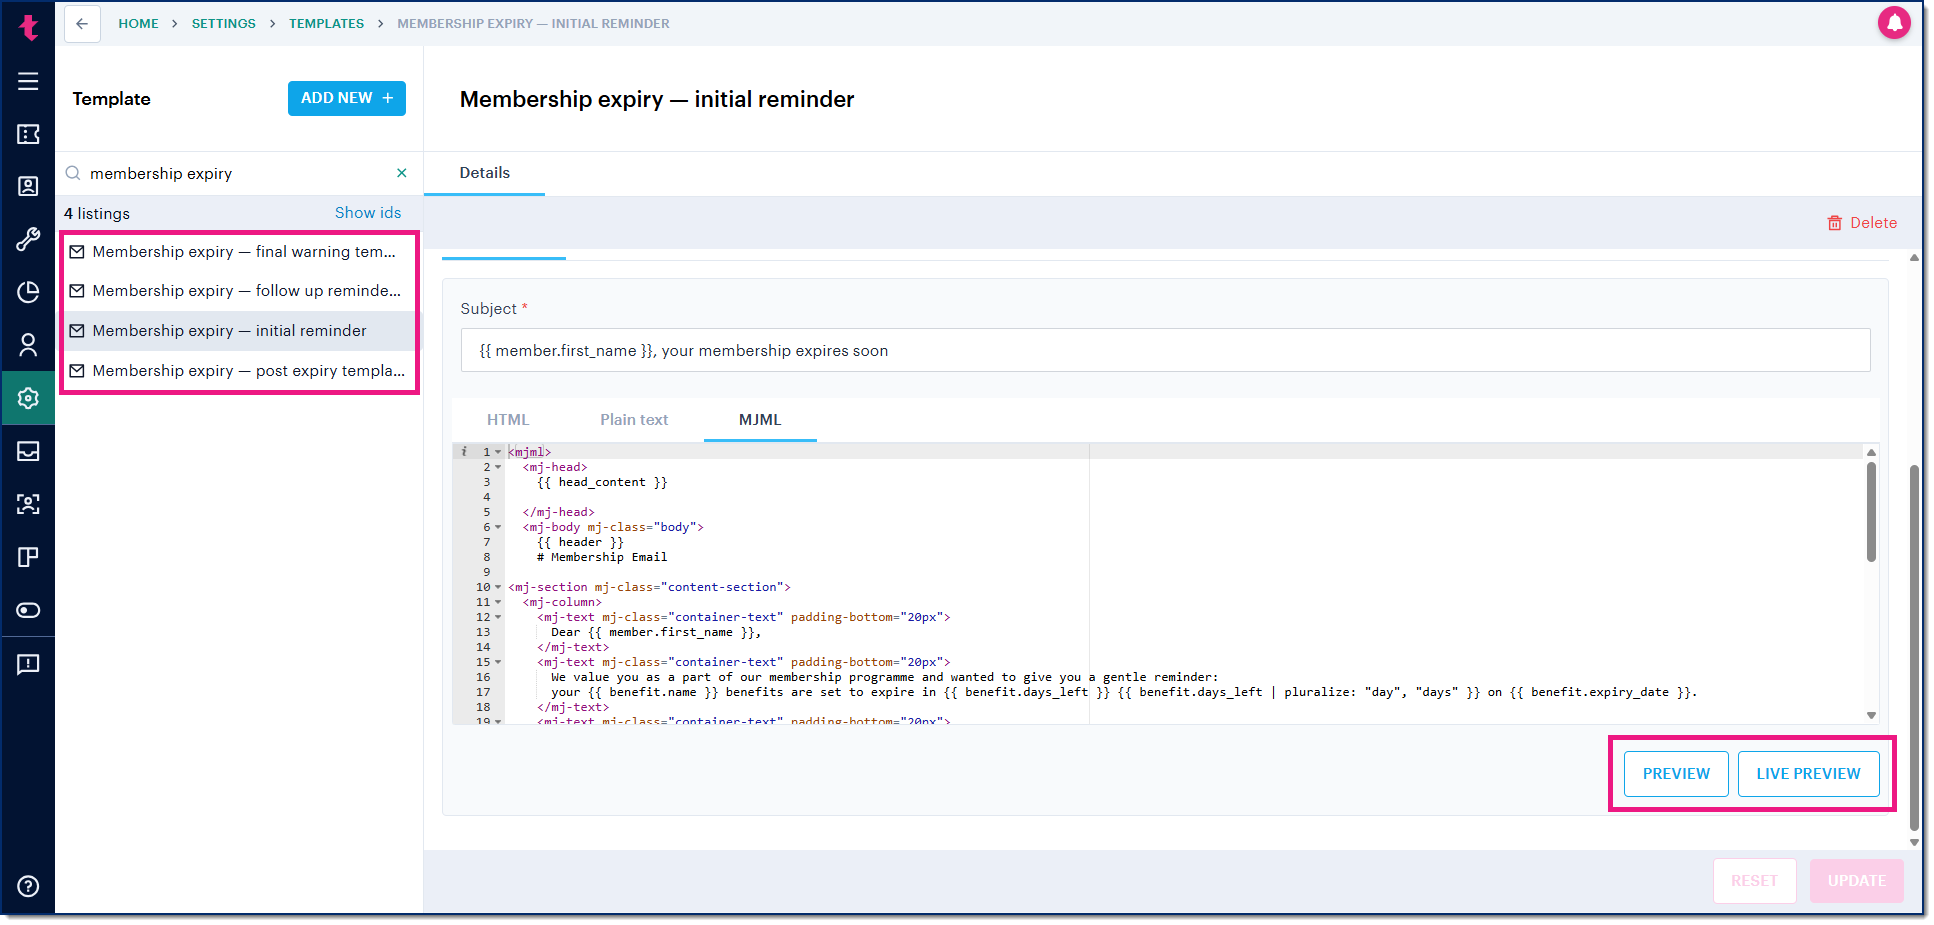Click the Delete label
1934x925 pixels.
(x=1874, y=223)
